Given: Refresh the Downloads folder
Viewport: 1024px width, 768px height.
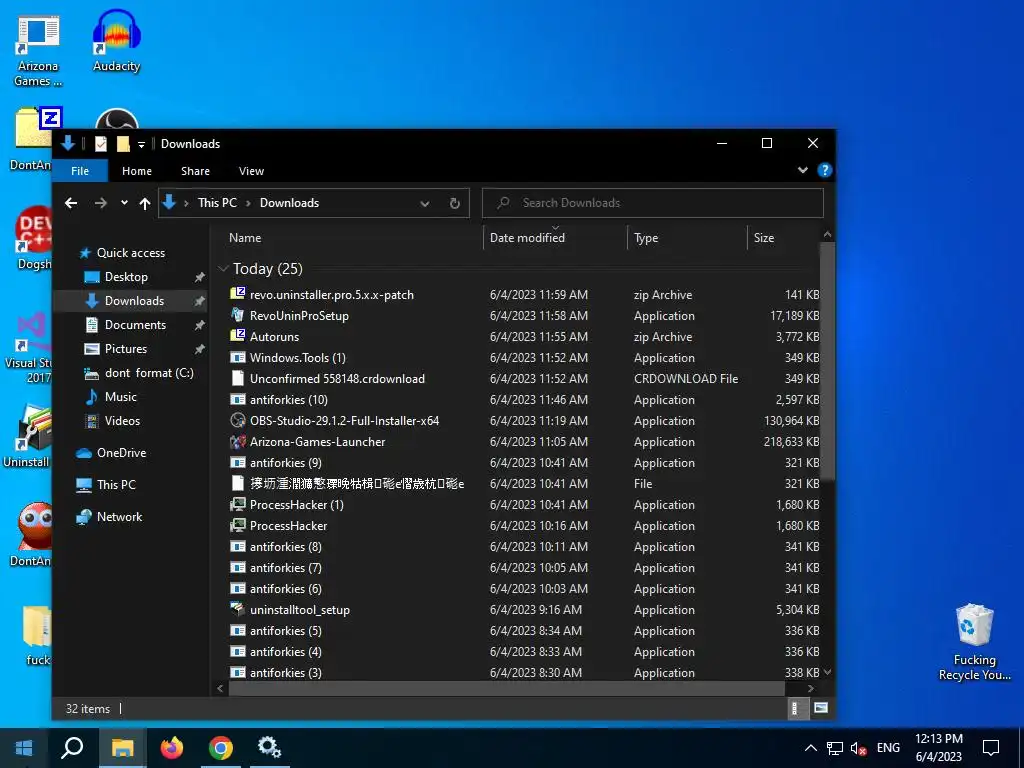Looking at the screenshot, I should pyautogui.click(x=455, y=204).
